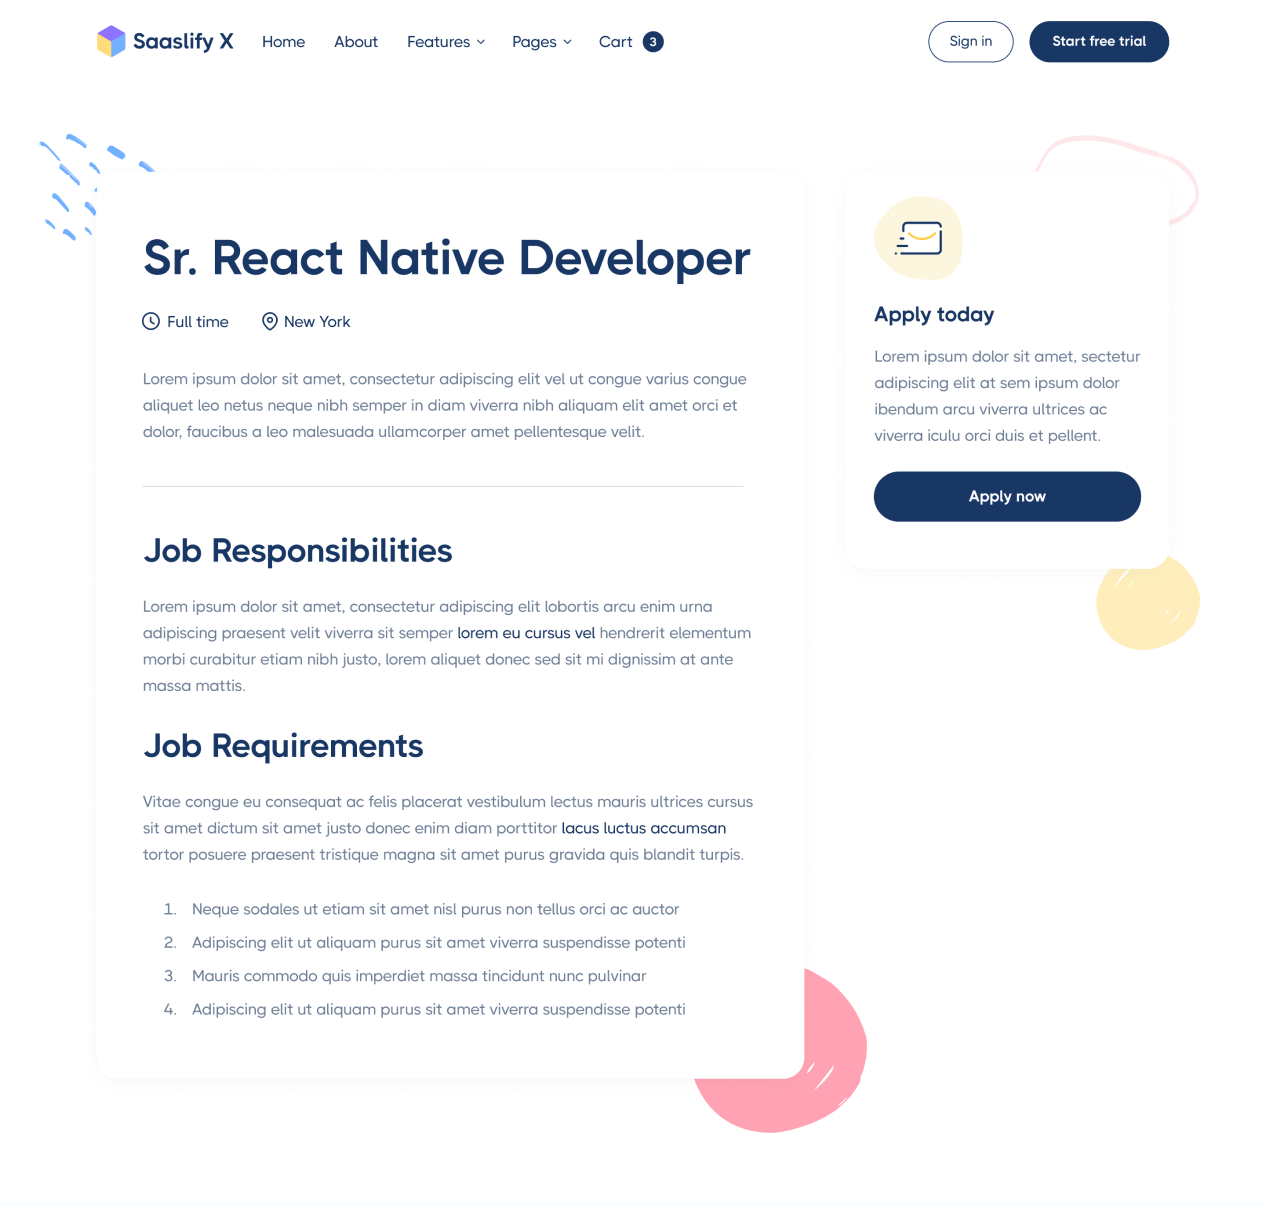The image size is (1266, 1207).
Task: Go to the Home page
Action: [x=283, y=42]
